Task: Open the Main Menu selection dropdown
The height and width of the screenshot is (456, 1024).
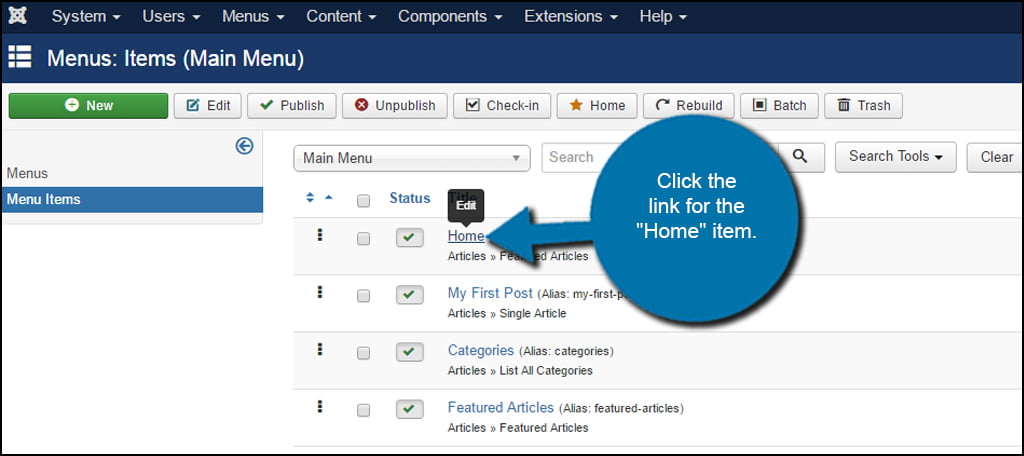Action: (412, 158)
